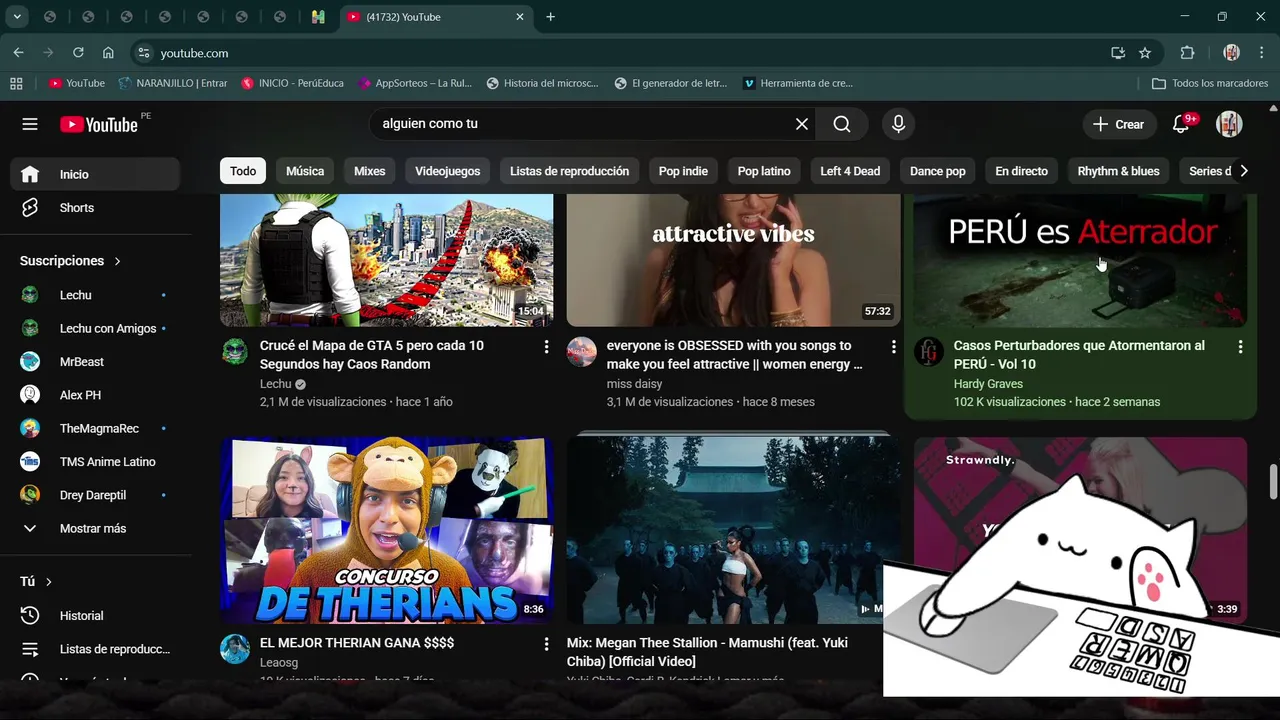Reload the page
Image resolution: width=1280 pixels, height=720 pixels.
[x=78, y=53]
